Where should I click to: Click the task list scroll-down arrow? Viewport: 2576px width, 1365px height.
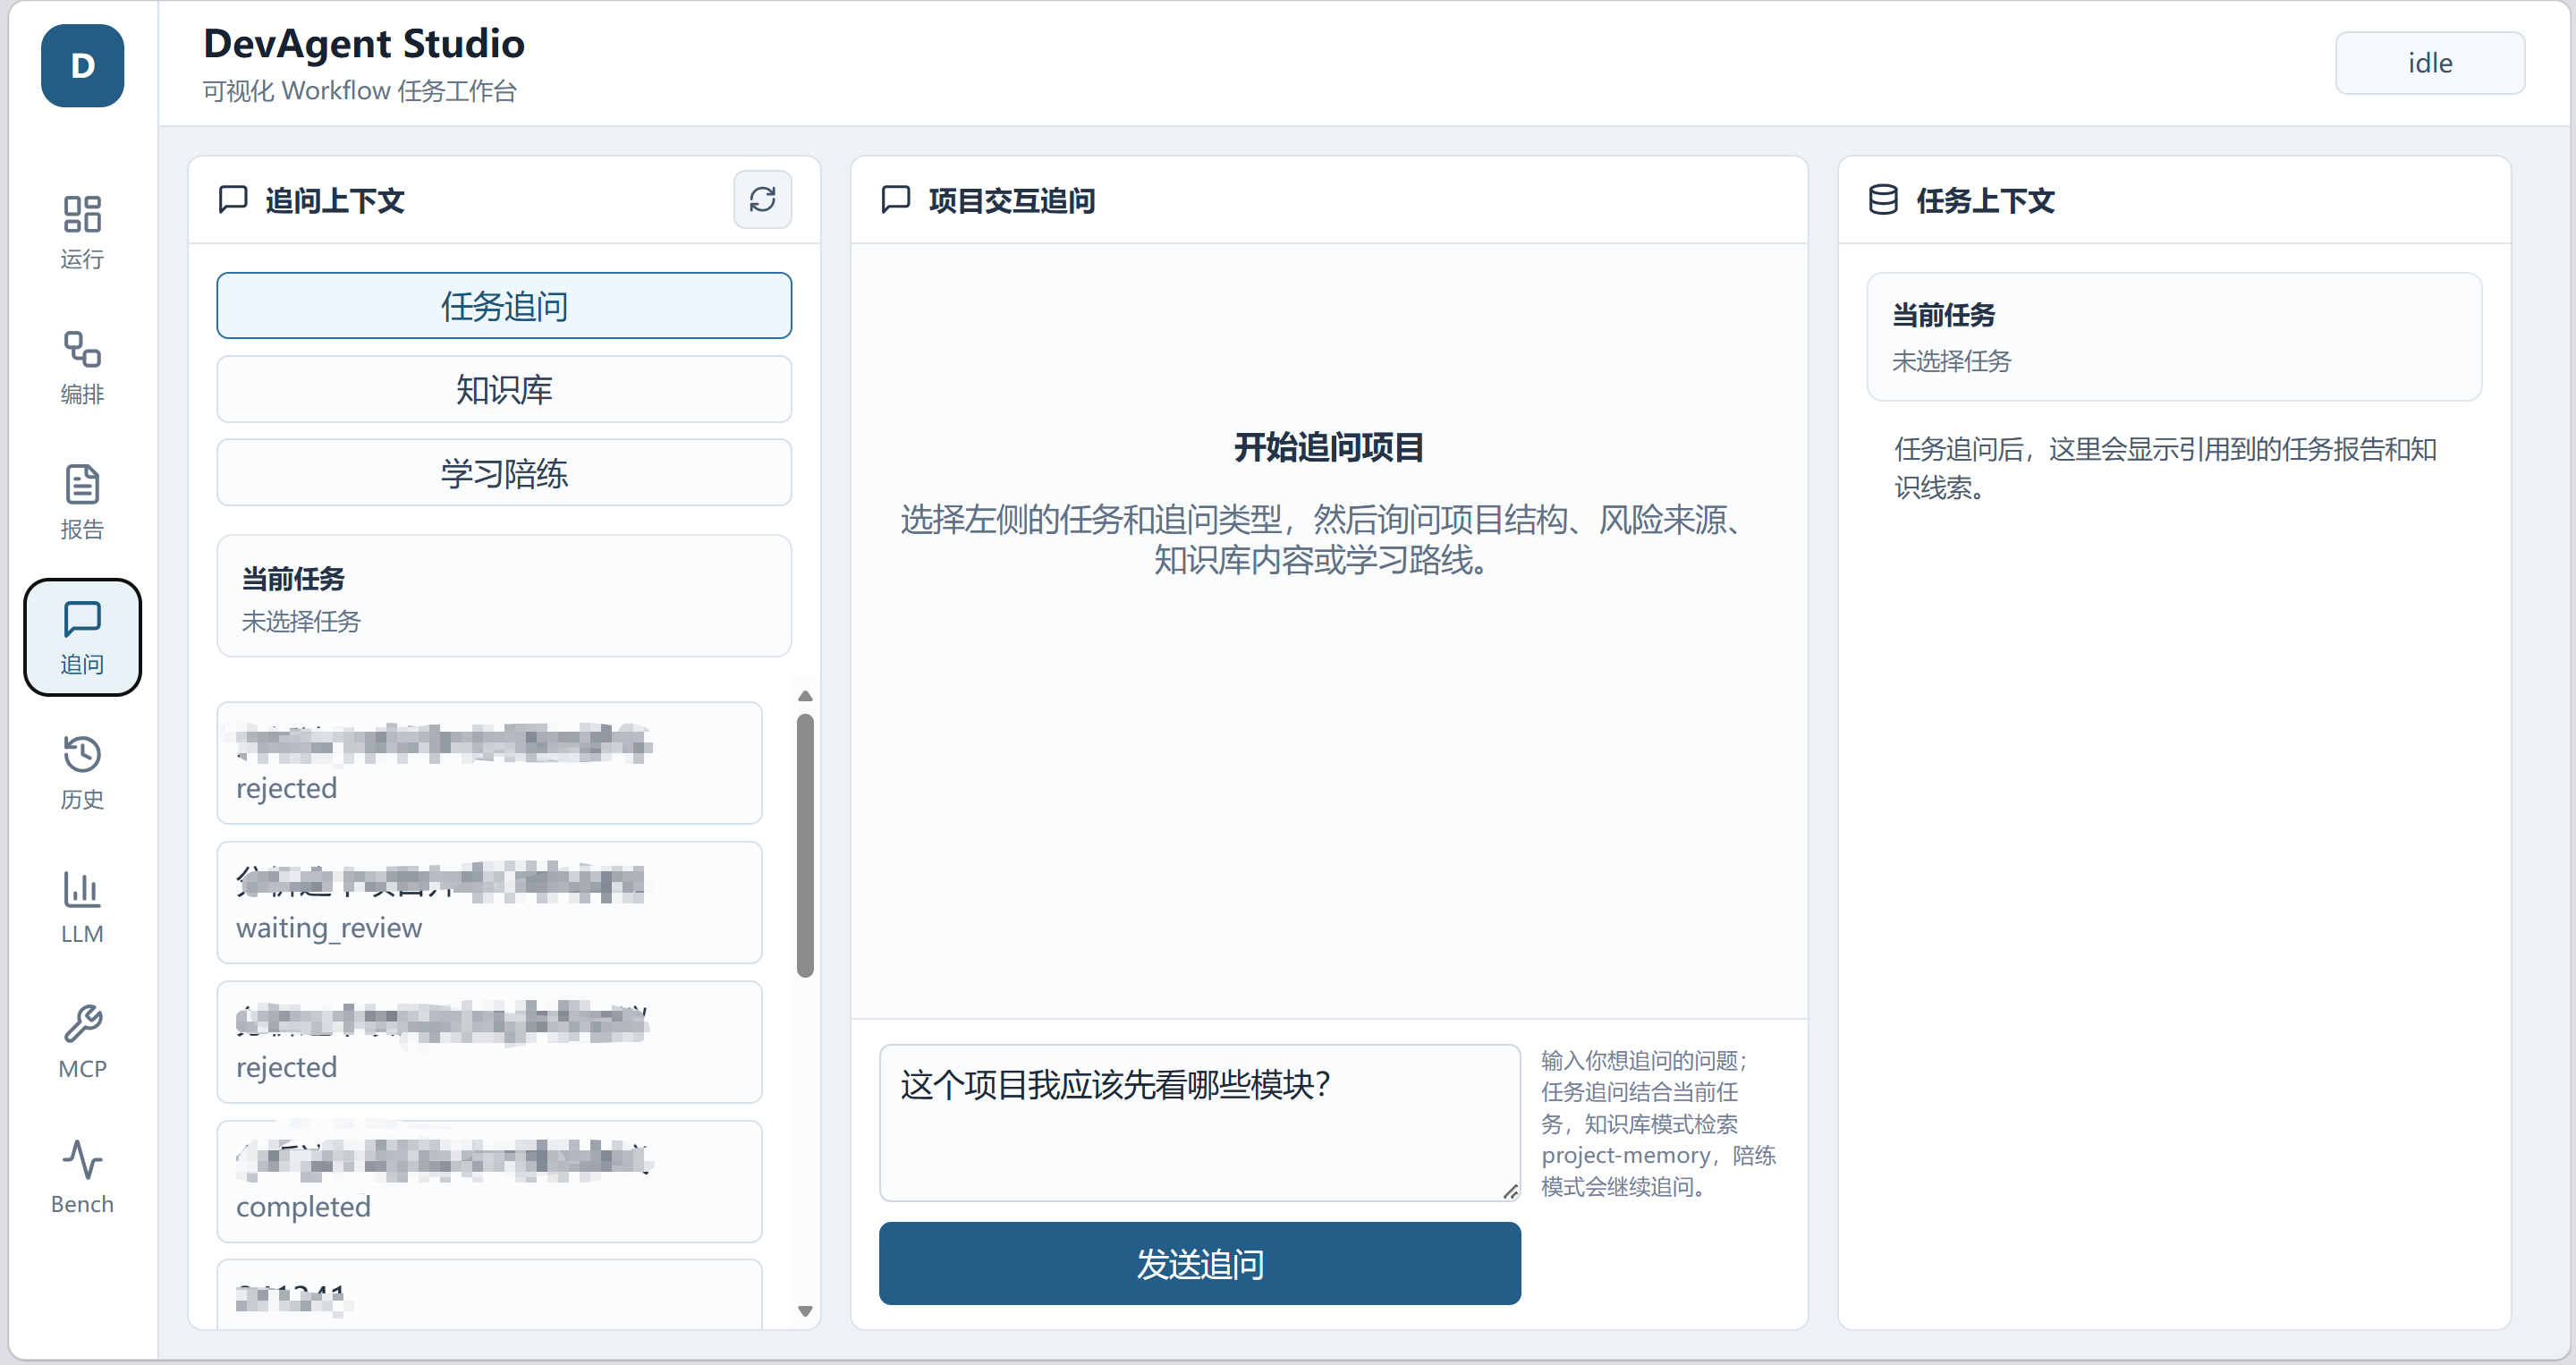click(x=805, y=1311)
